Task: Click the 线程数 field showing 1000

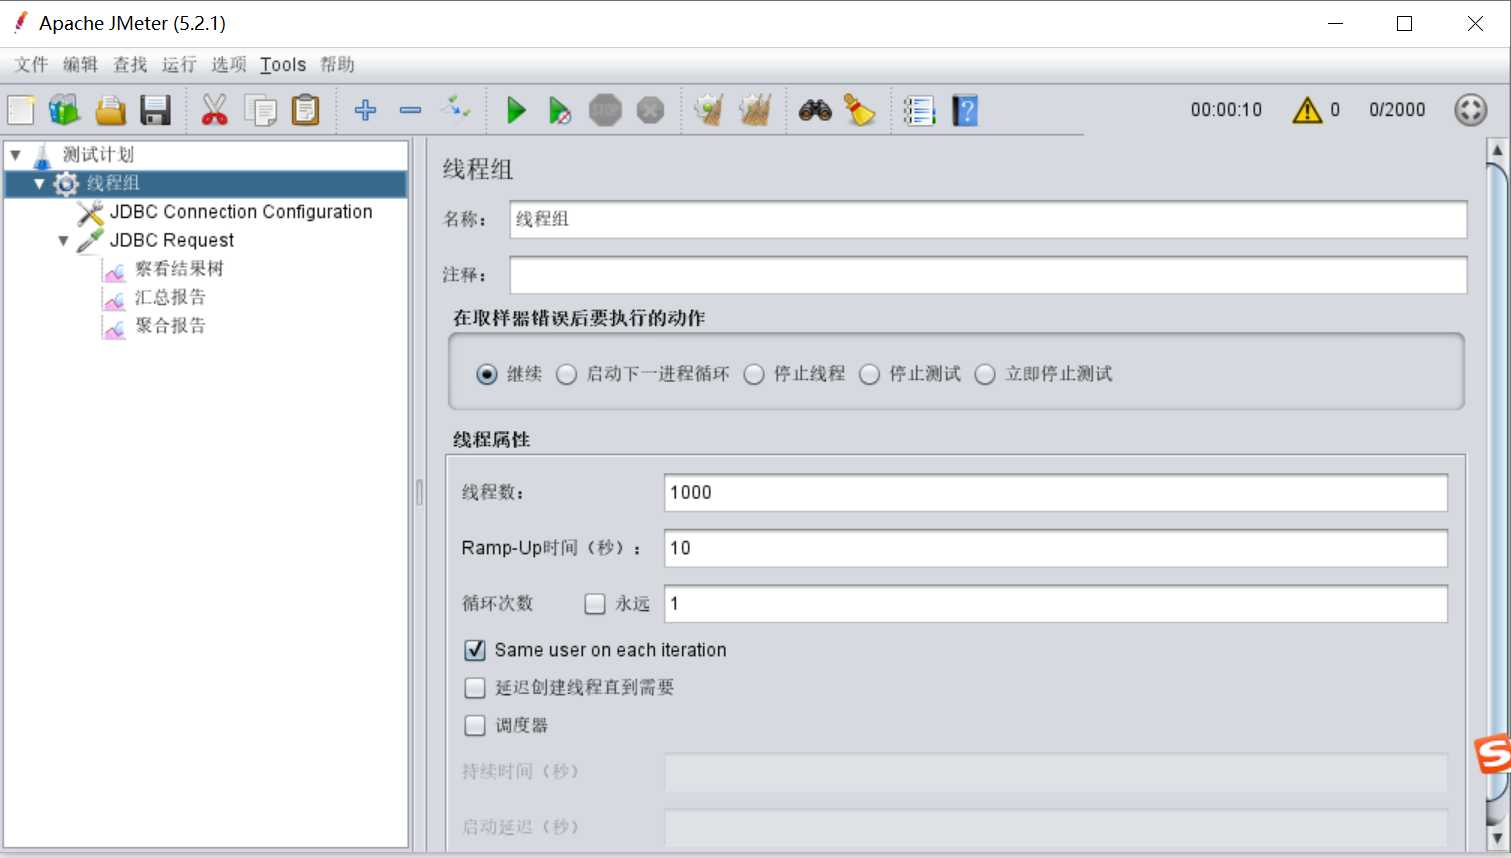Action: (1056, 493)
